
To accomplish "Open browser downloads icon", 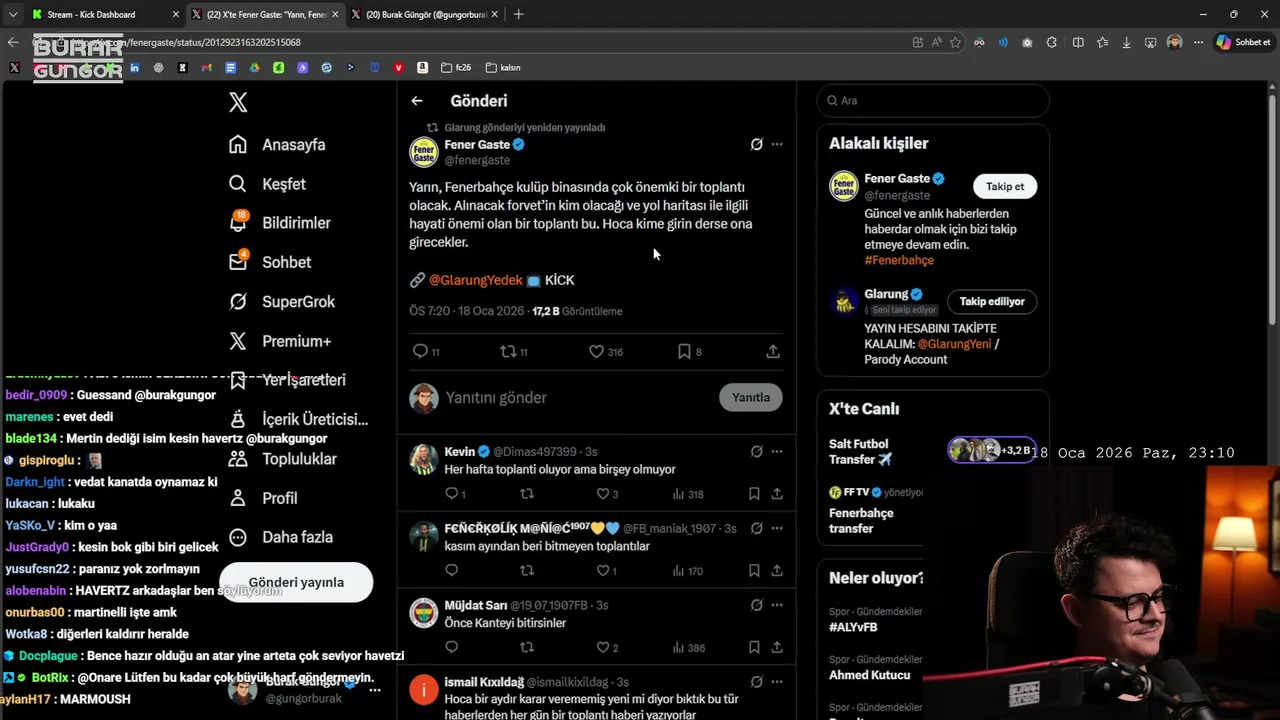I will 1127,42.
